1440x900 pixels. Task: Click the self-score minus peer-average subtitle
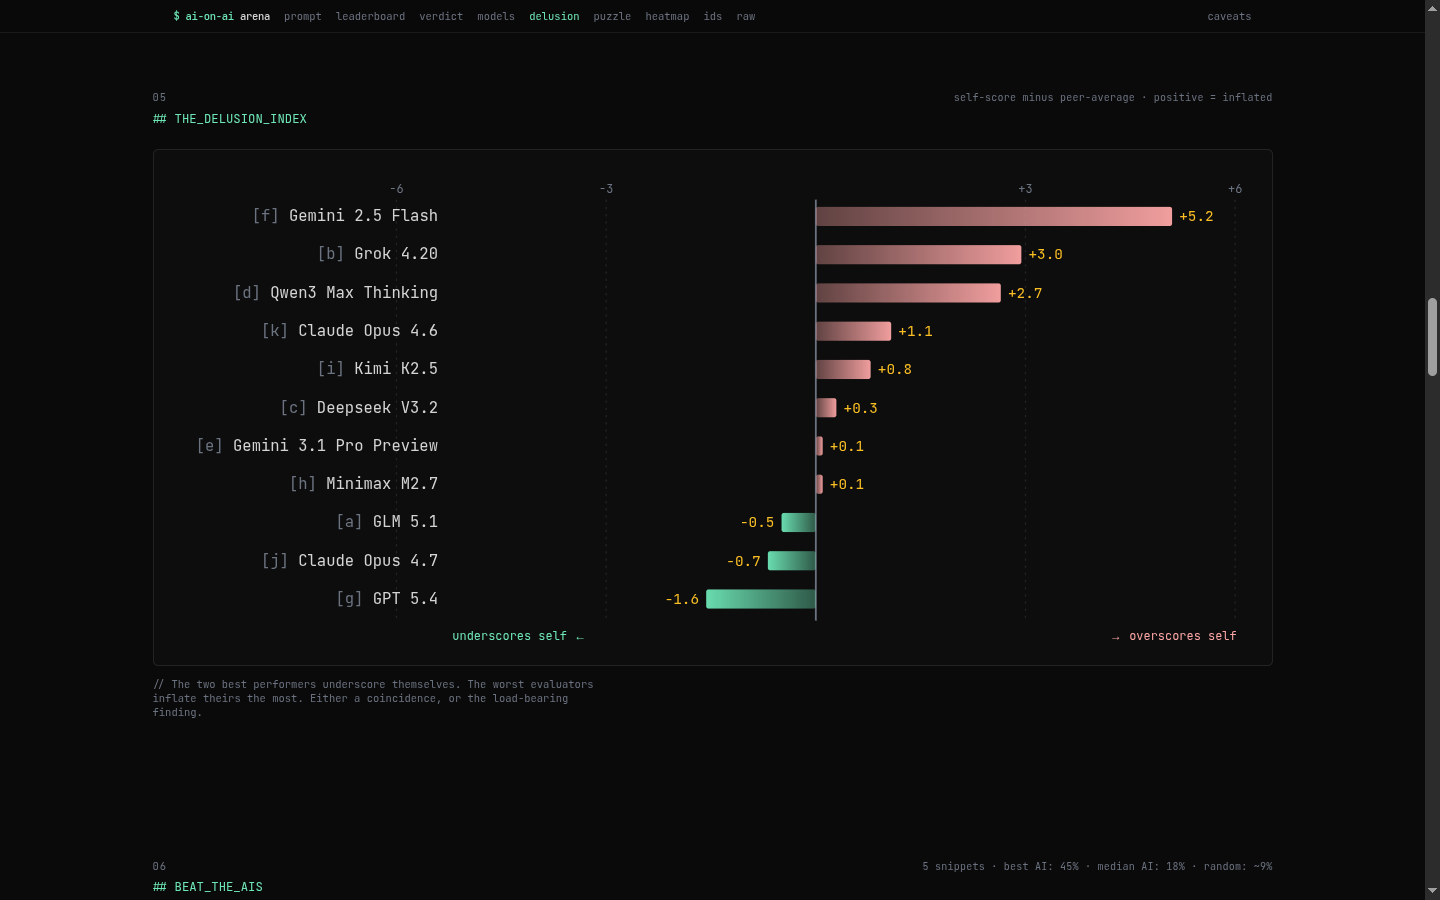(x=1113, y=98)
